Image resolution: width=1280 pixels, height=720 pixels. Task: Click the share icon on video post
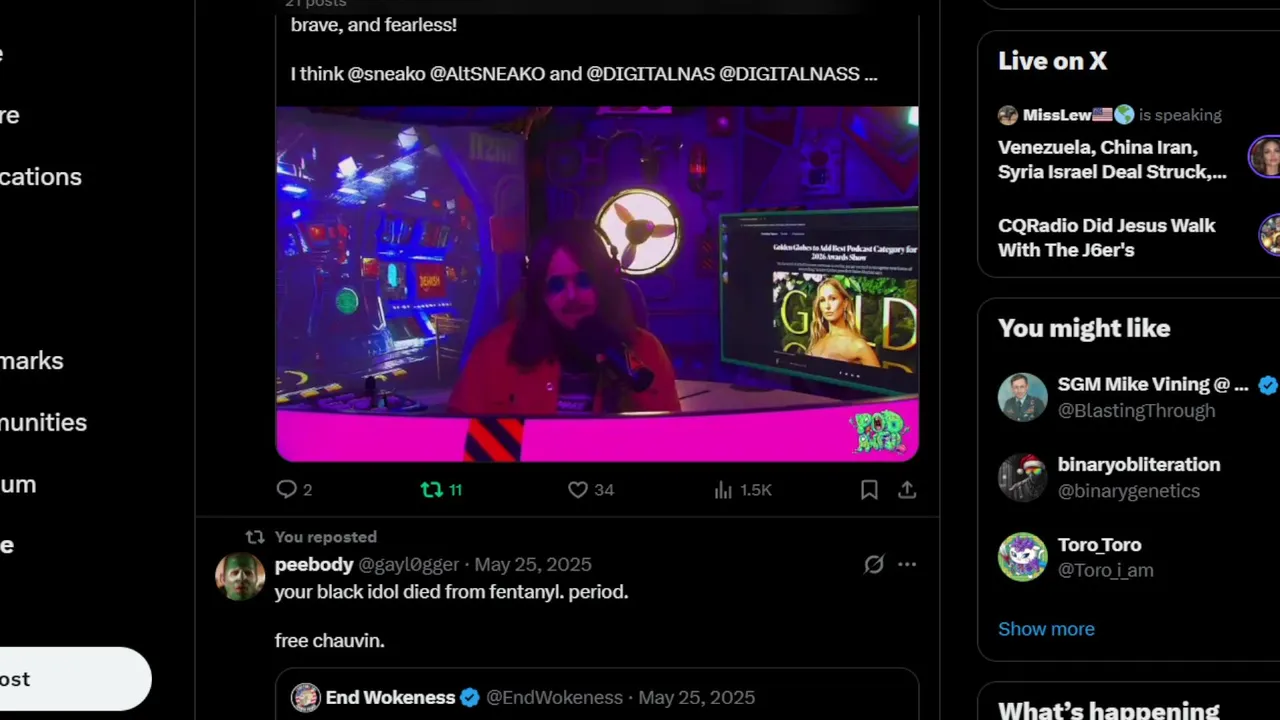pos(907,490)
